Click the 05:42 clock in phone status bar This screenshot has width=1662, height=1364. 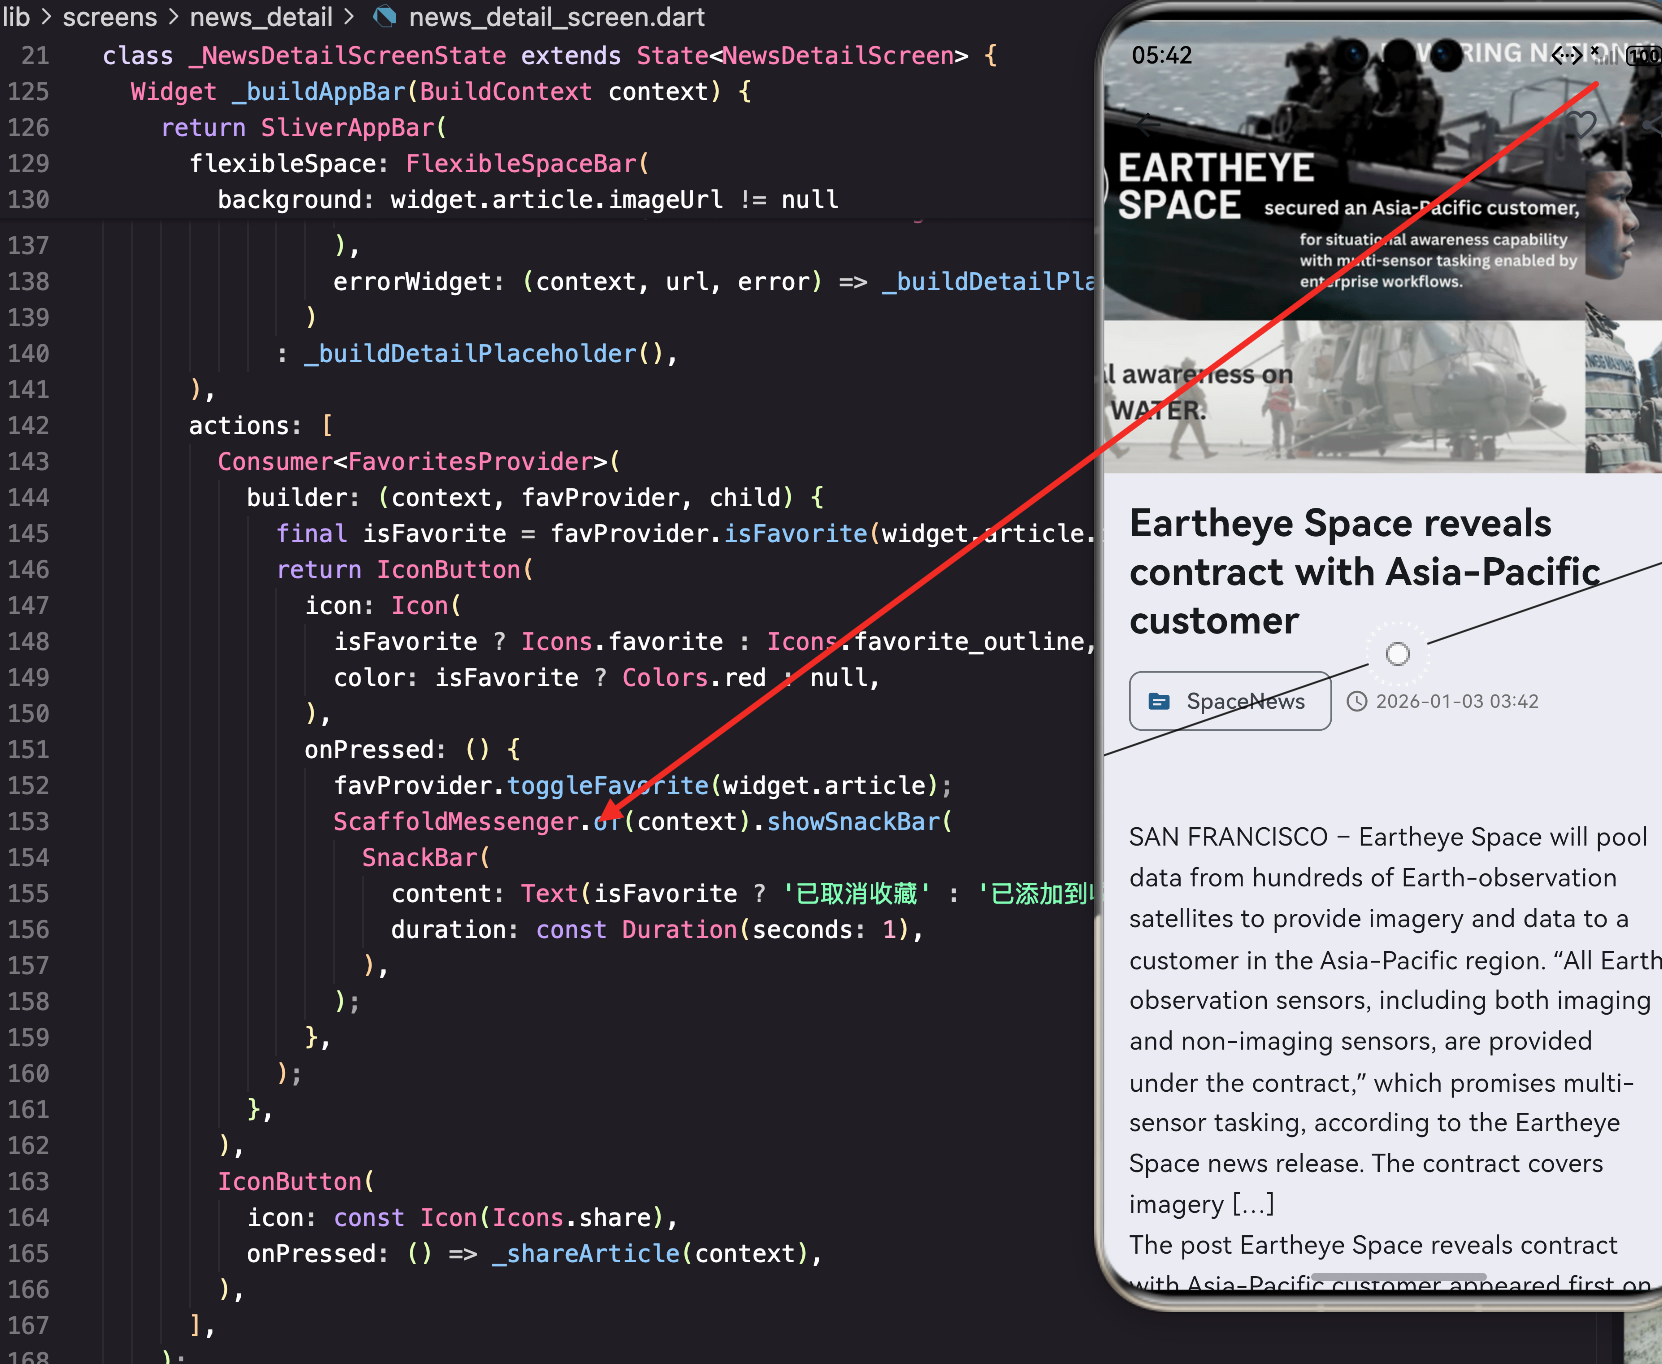pyautogui.click(x=1162, y=55)
